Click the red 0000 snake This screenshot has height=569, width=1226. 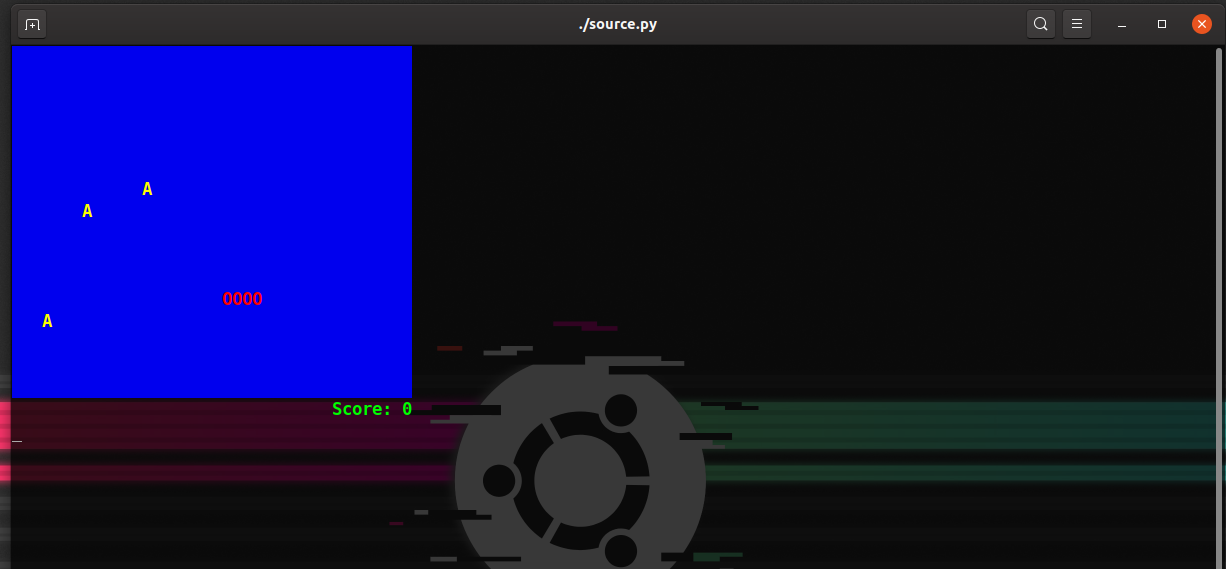(242, 299)
